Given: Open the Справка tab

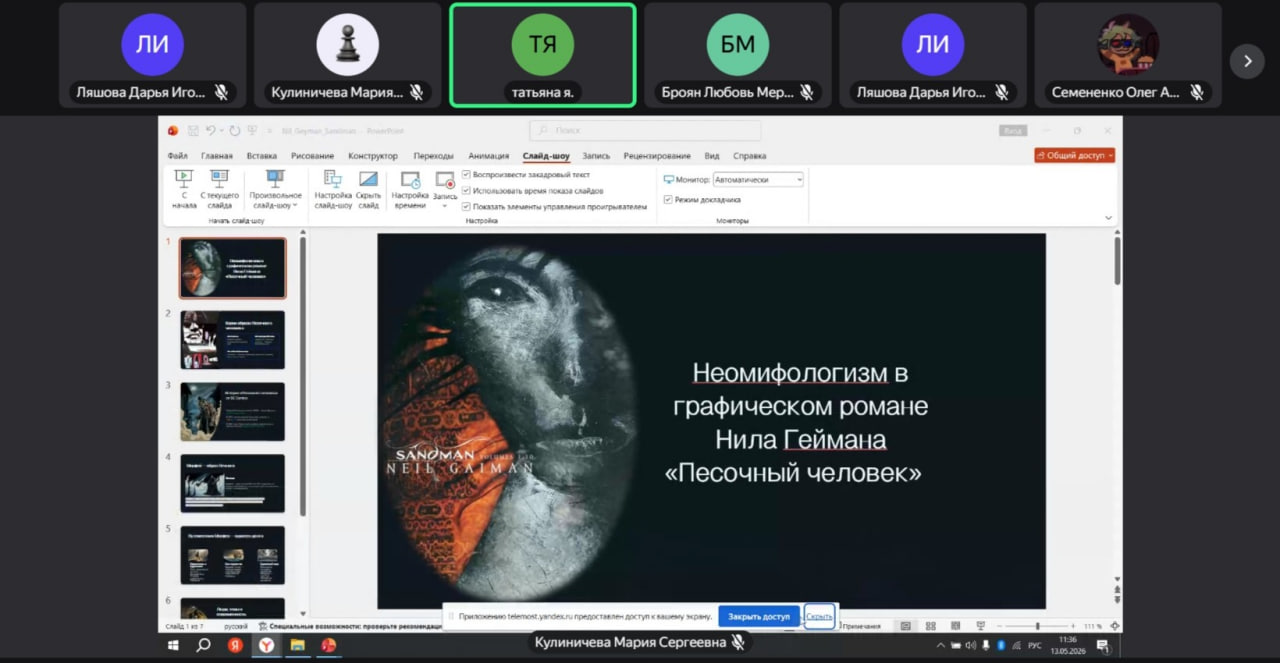Looking at the screenshot, I should pyautogui.click(x=750, y=156).
